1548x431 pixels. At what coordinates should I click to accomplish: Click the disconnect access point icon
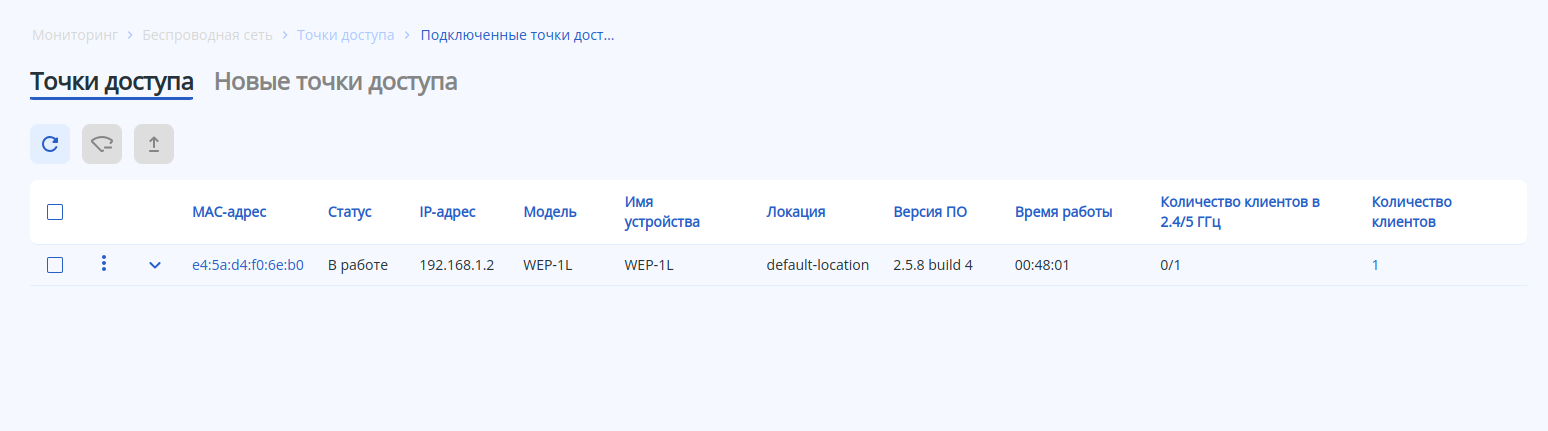pos(102,144)
